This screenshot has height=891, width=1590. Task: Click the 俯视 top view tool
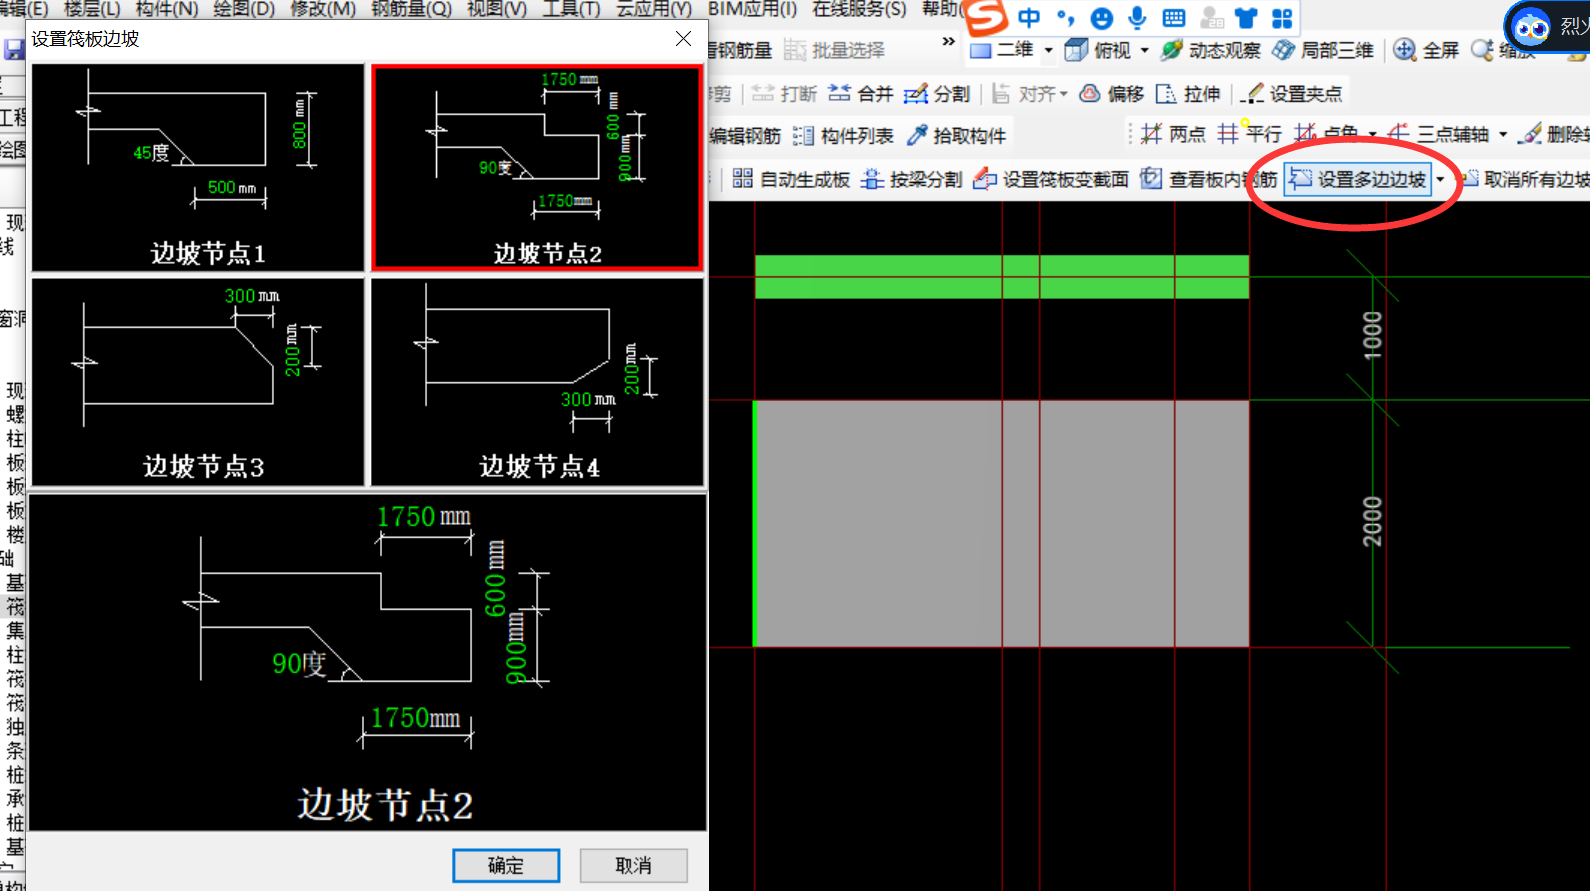(x=1098, y=50)
